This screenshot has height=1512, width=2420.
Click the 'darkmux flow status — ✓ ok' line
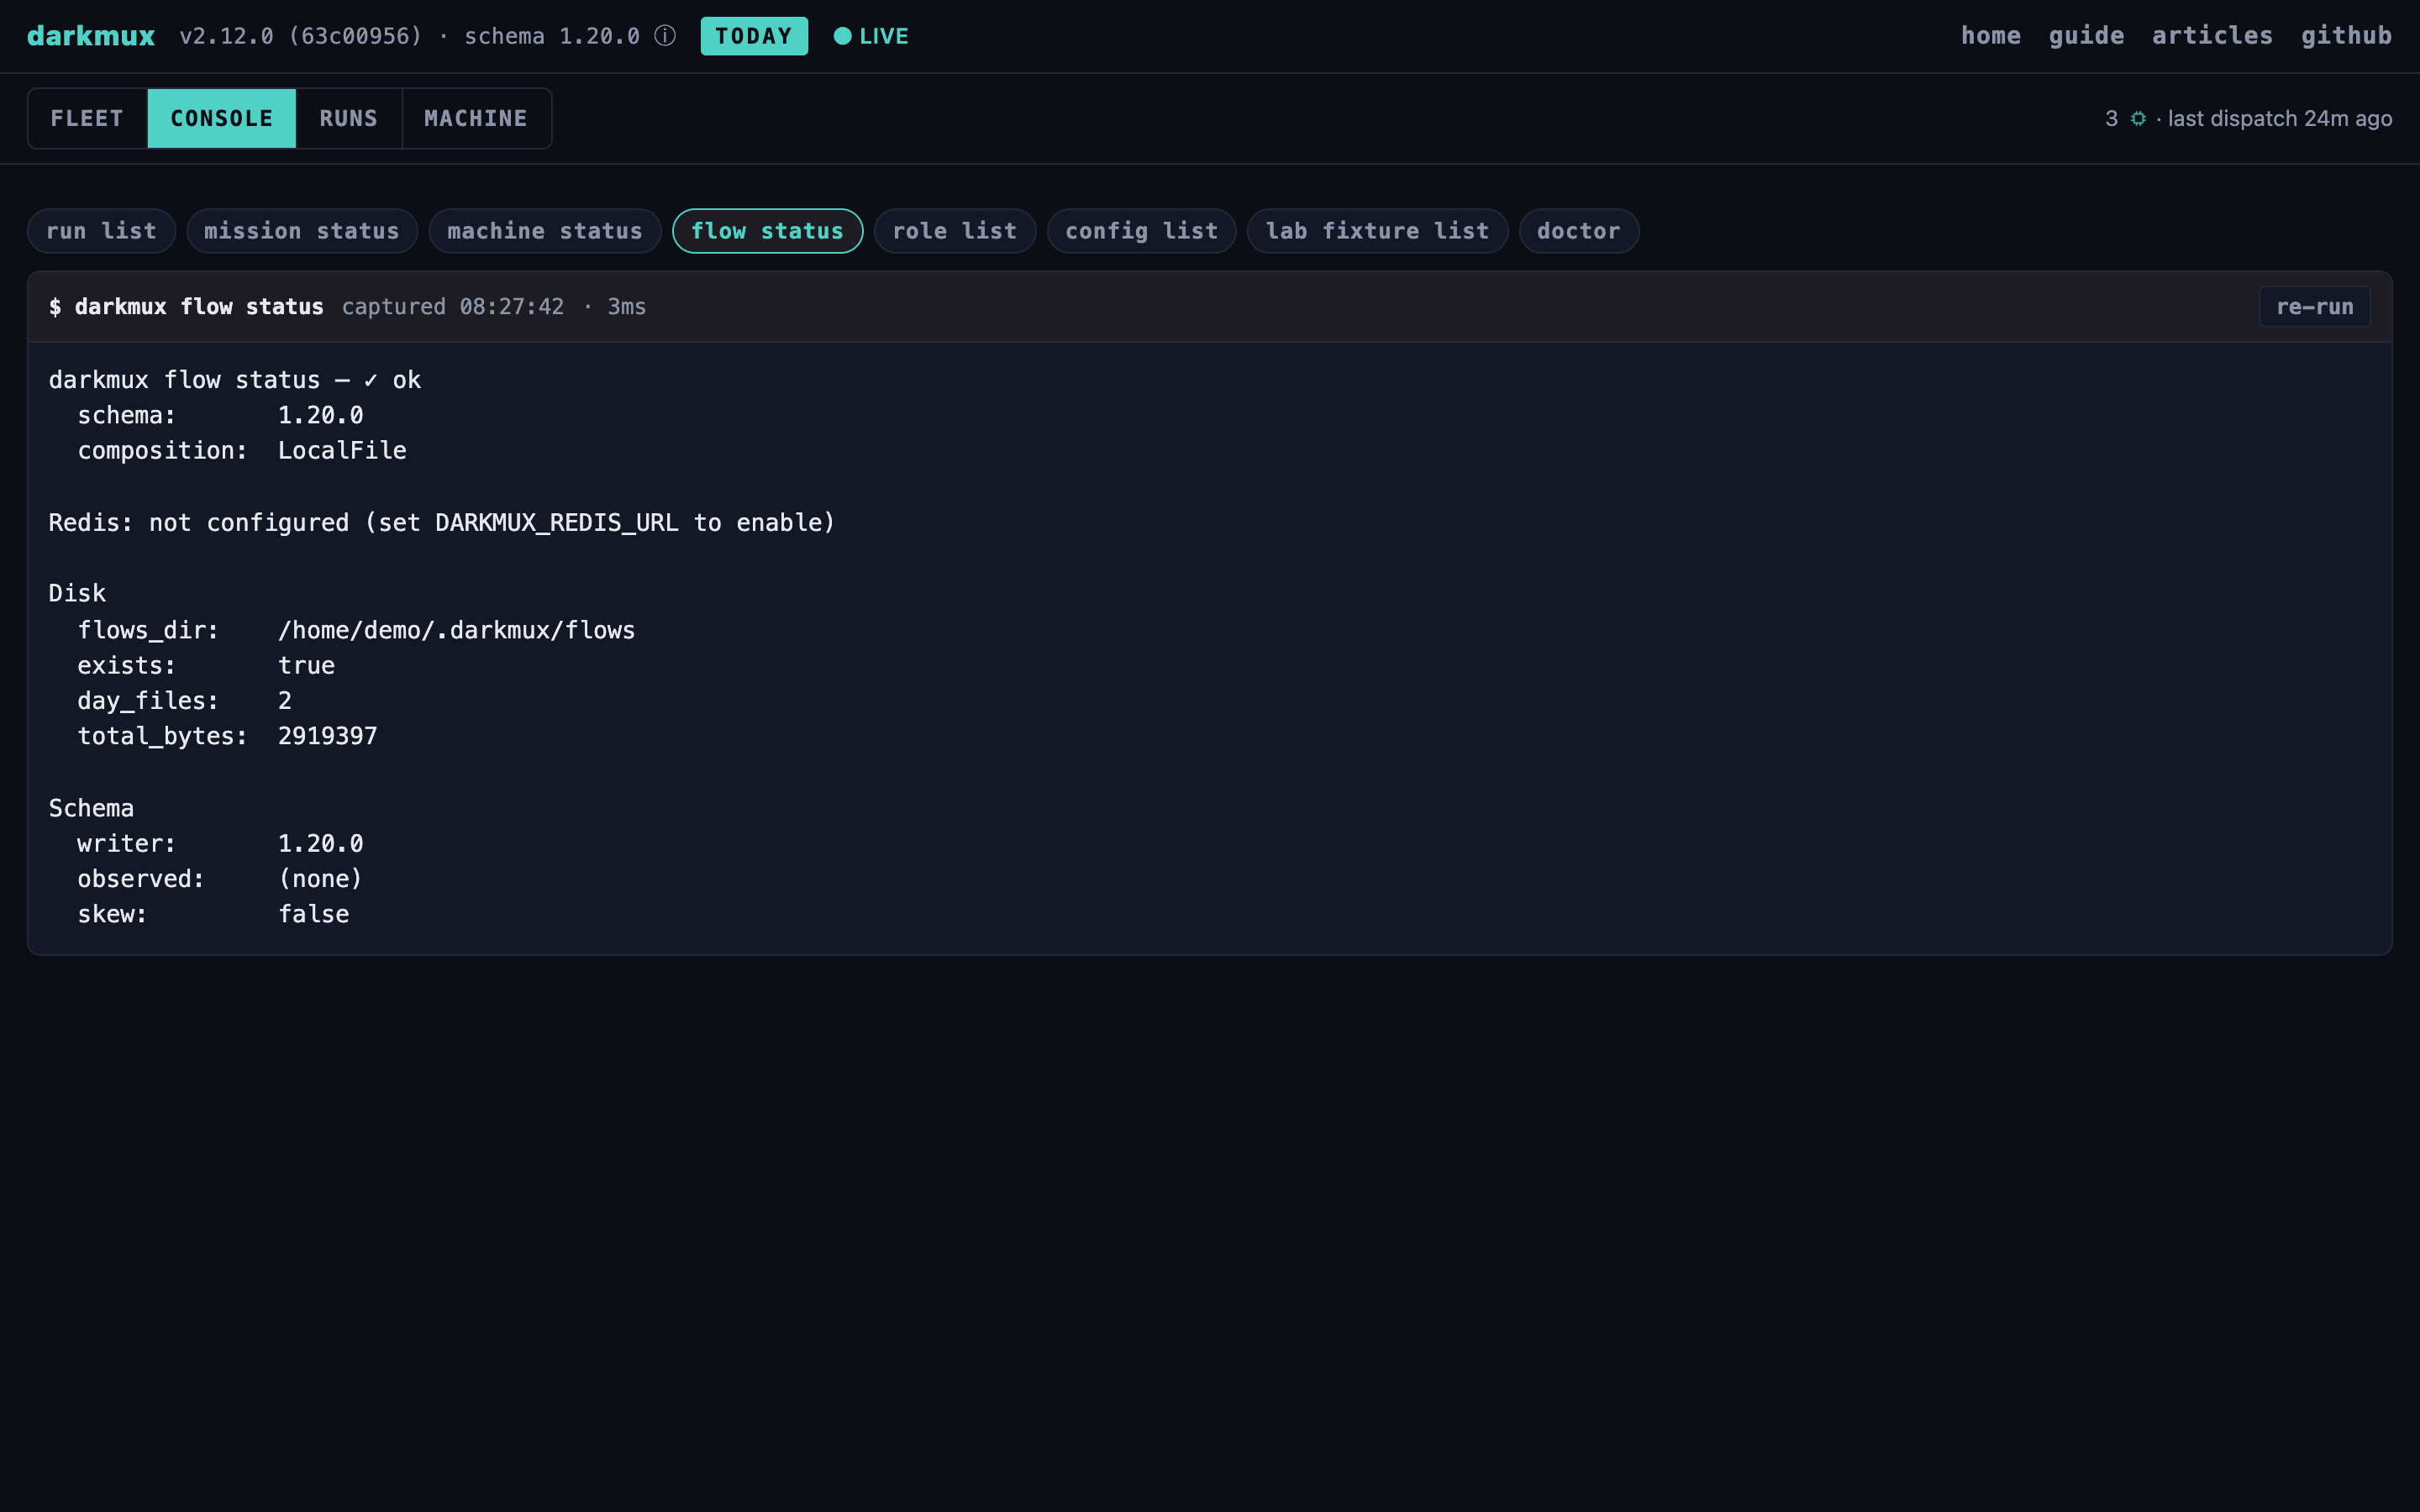(x=235, y=380)
